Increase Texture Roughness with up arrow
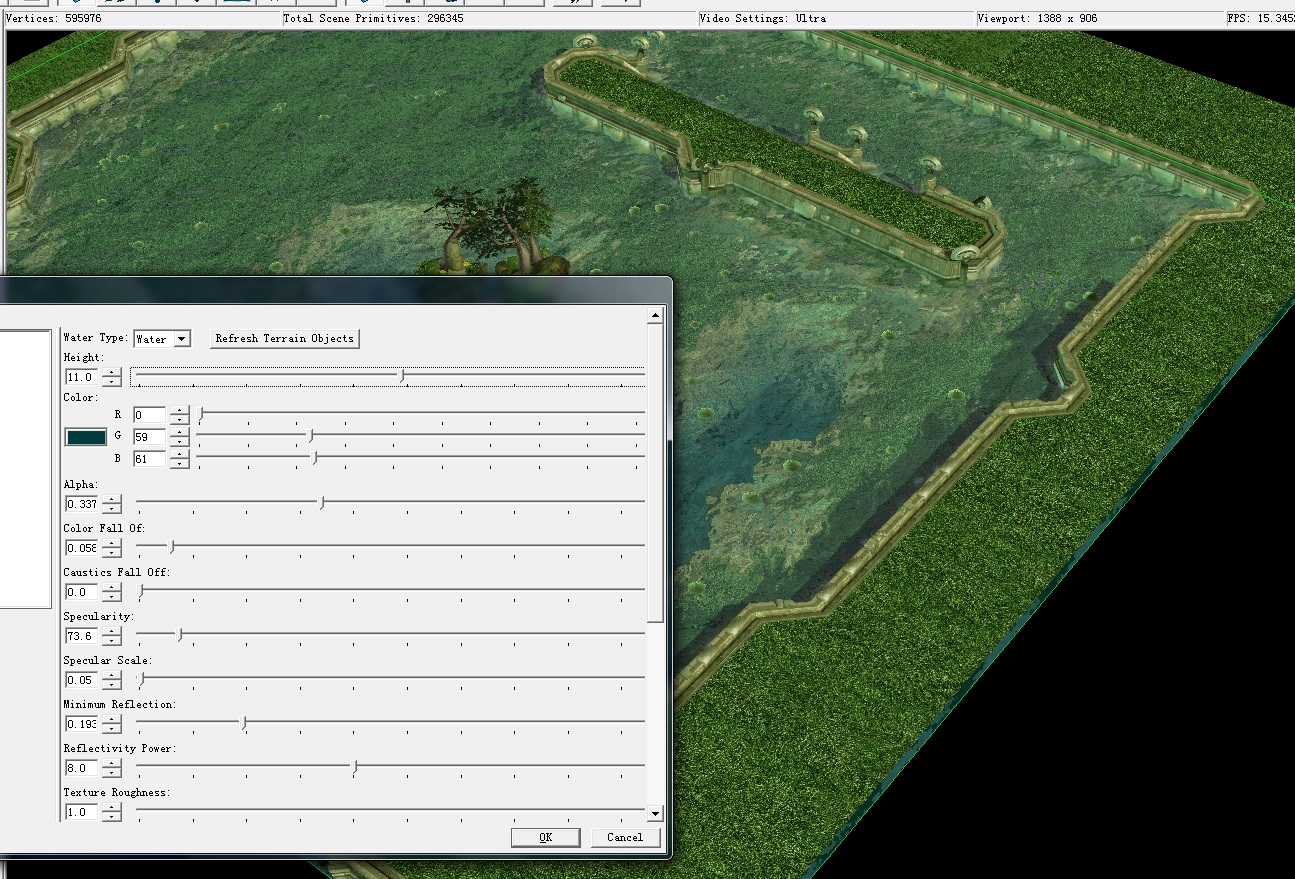1295x879 pixels. click(112, 808)
